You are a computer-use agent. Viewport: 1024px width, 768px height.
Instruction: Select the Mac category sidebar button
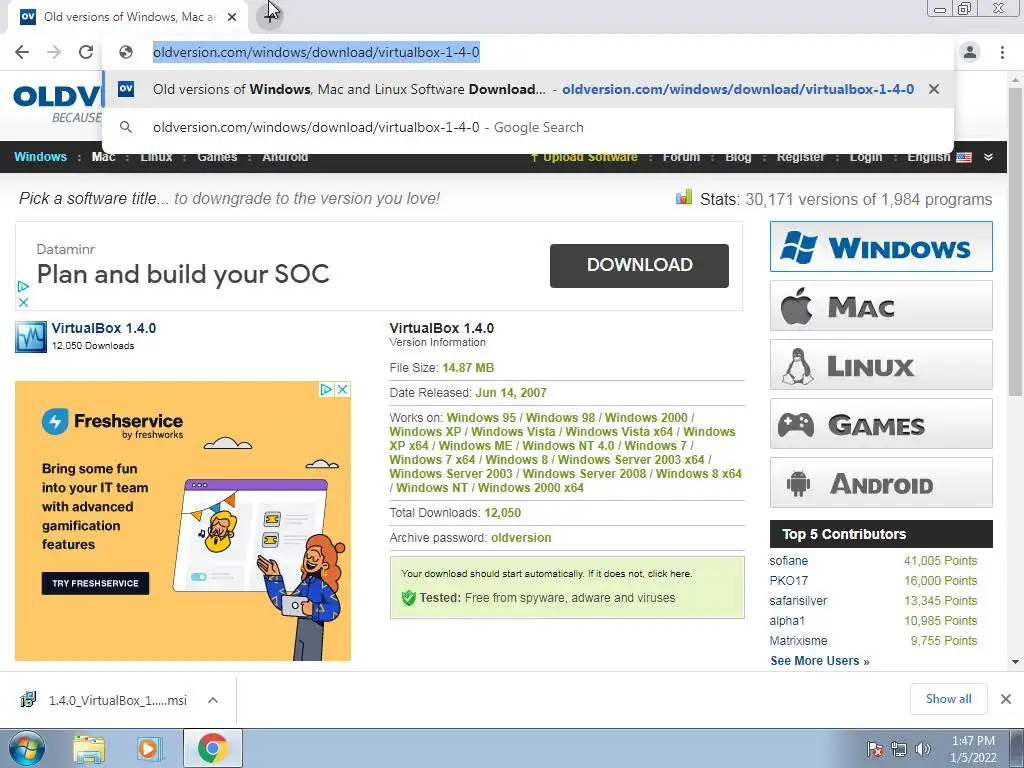(881, 306)
